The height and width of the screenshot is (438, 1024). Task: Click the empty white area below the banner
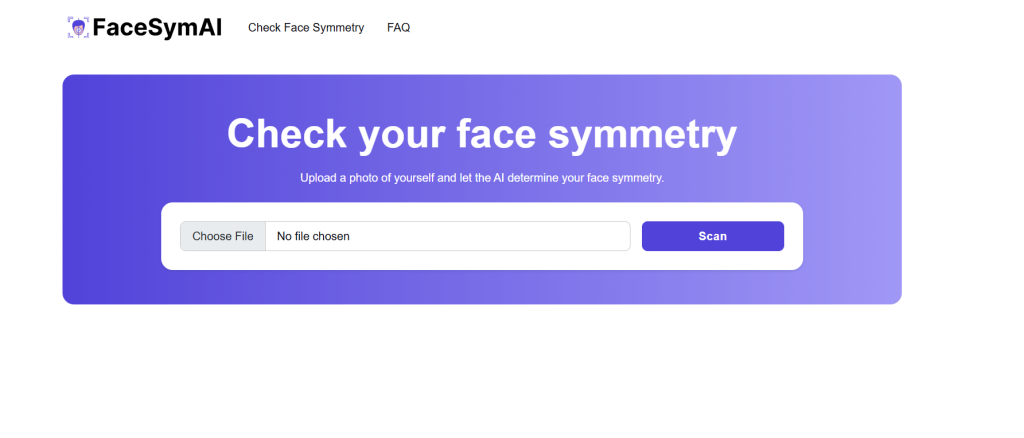[480, 370]
